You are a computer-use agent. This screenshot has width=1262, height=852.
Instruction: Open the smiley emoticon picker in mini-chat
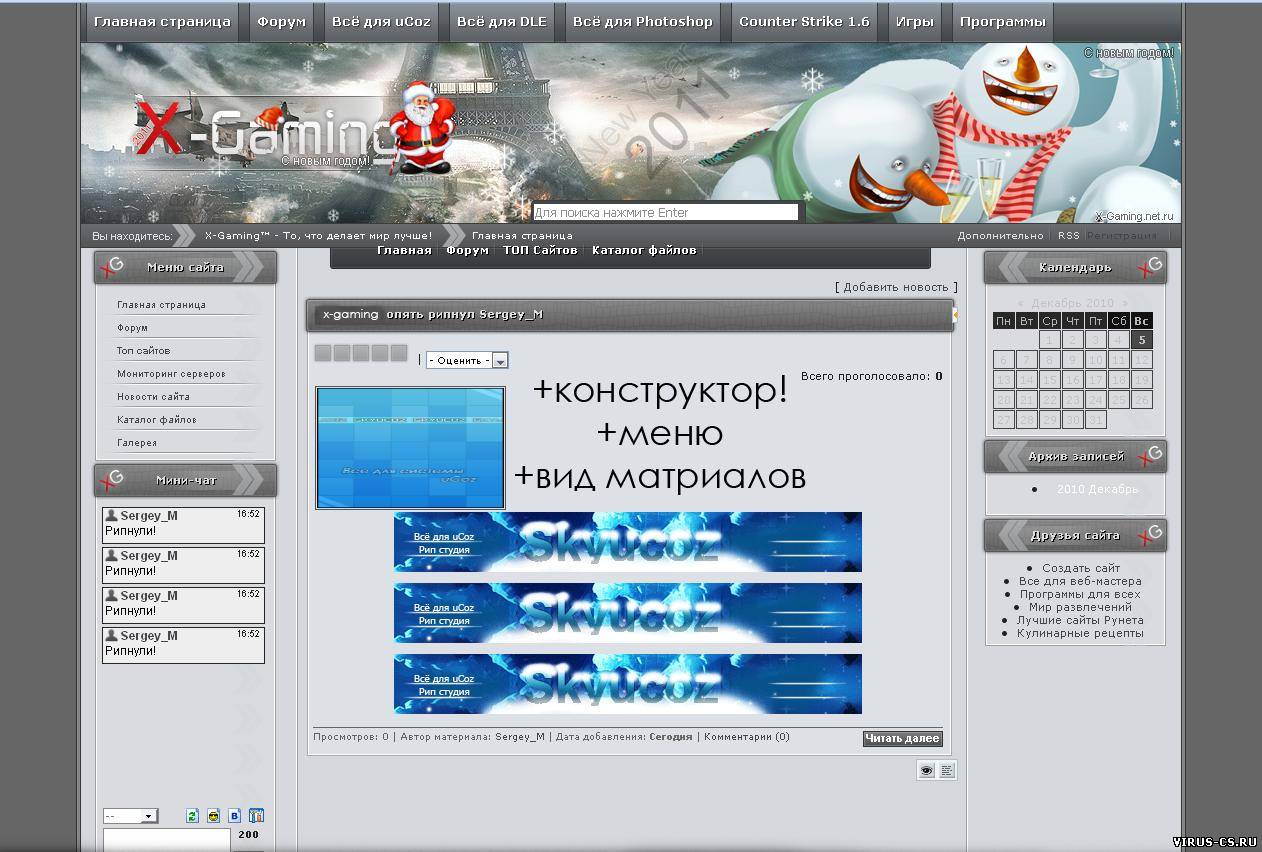(213, 816)
